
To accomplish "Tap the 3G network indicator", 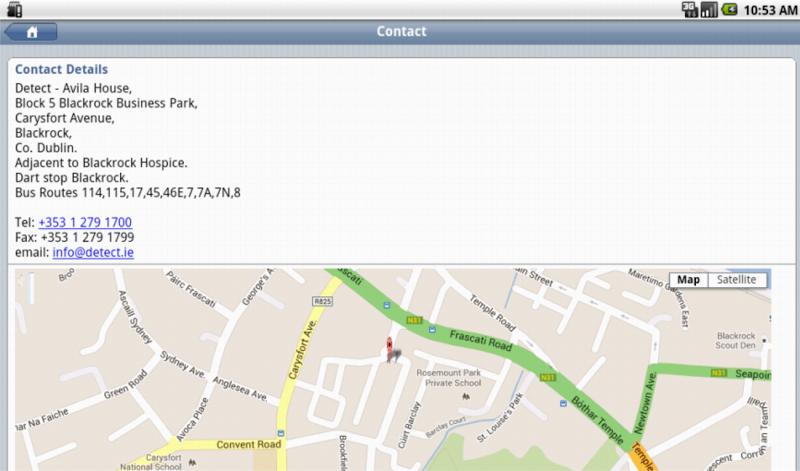I will (x=689, y=9).
